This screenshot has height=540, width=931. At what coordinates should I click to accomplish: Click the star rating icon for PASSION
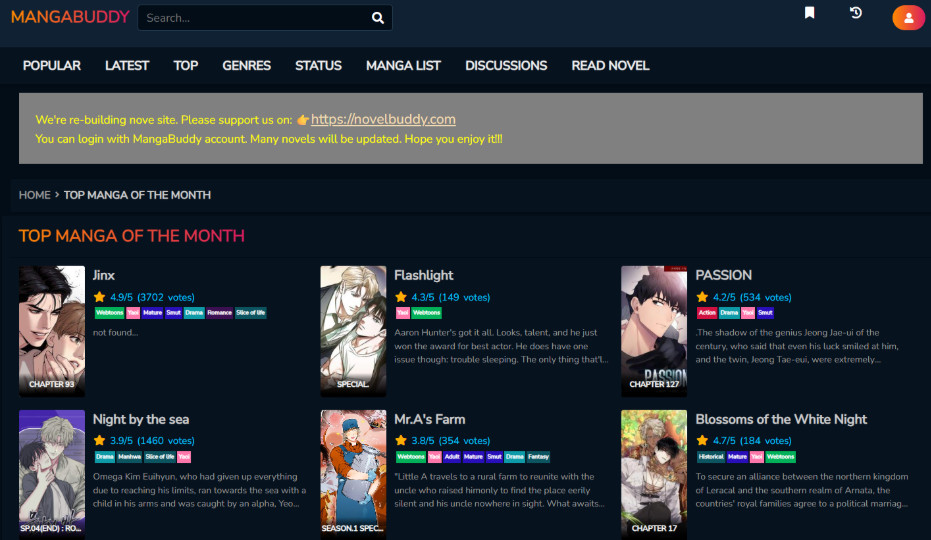point(702,297)
